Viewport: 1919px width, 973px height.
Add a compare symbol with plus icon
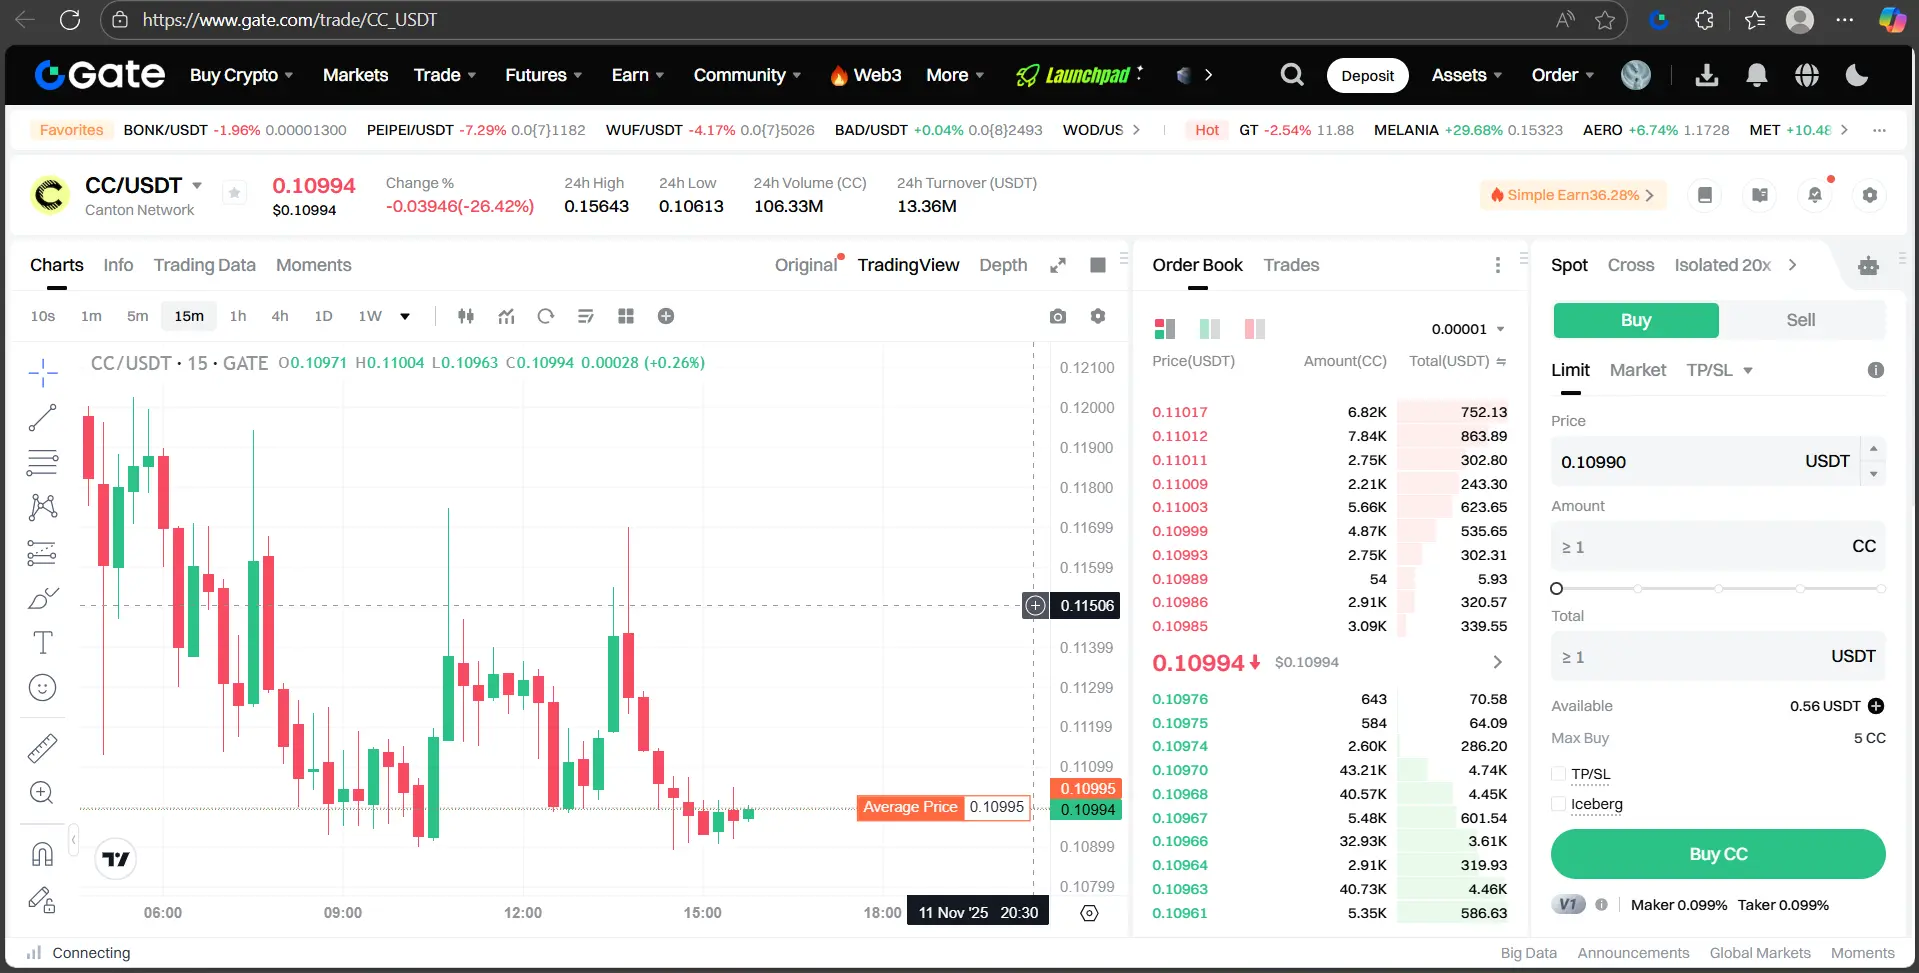(666, 316)
